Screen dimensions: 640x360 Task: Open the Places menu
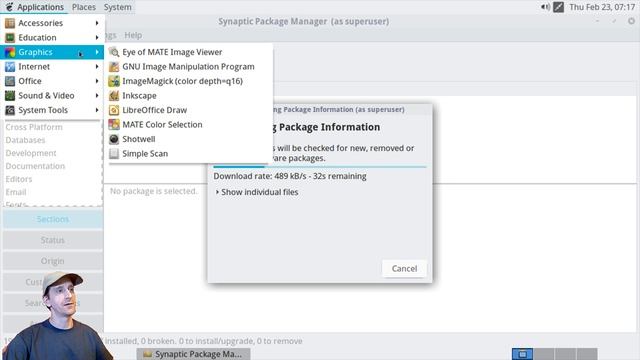point(84,7)
